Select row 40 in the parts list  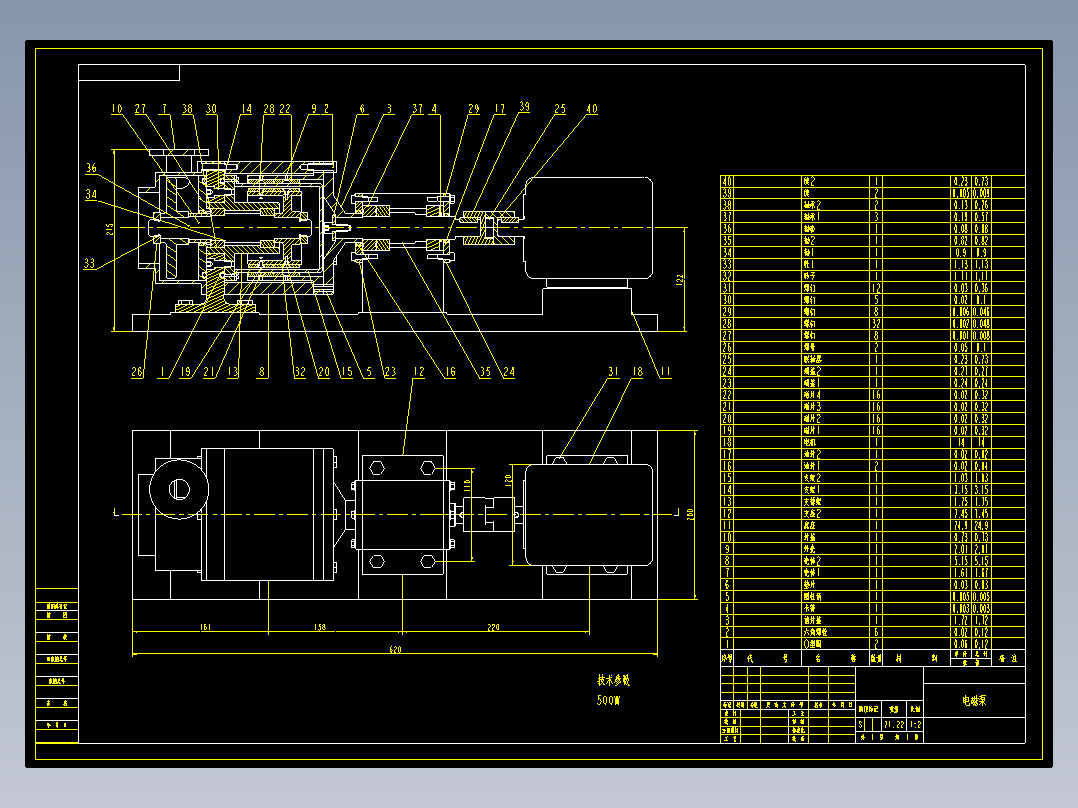coord(872,182)
